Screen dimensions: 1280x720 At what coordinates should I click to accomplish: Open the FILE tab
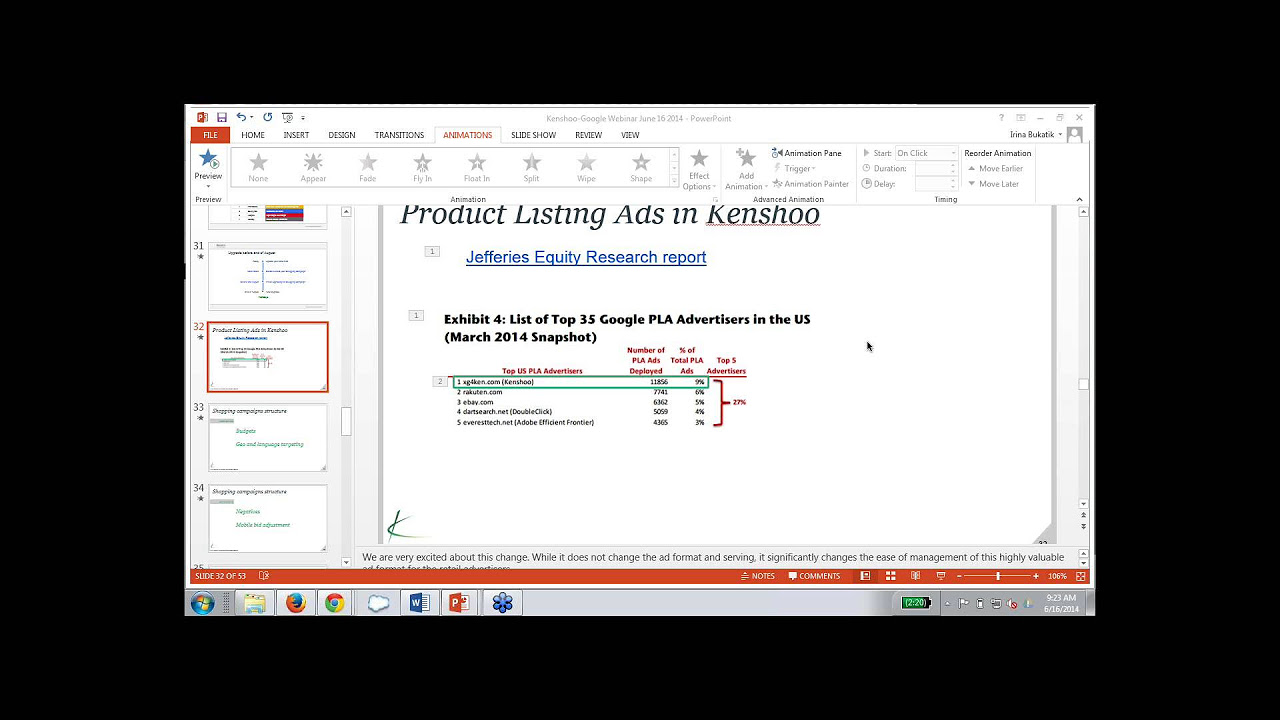click(210, 135)
